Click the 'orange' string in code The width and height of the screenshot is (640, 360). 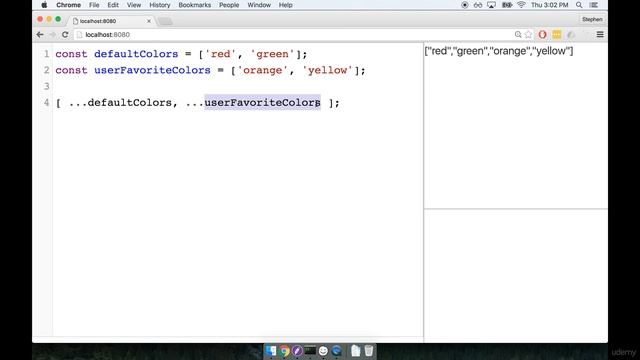[262, 70]
